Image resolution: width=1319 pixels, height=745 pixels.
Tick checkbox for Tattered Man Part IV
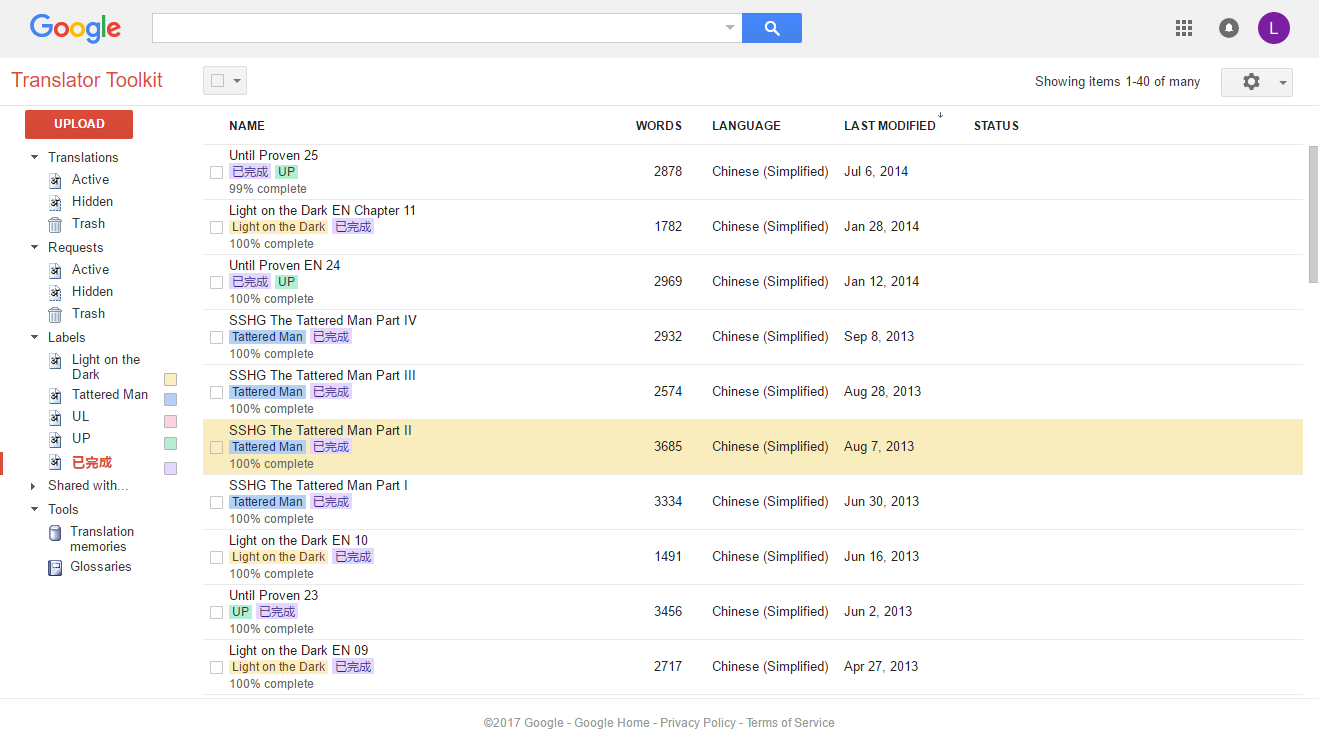pos(216,337)
